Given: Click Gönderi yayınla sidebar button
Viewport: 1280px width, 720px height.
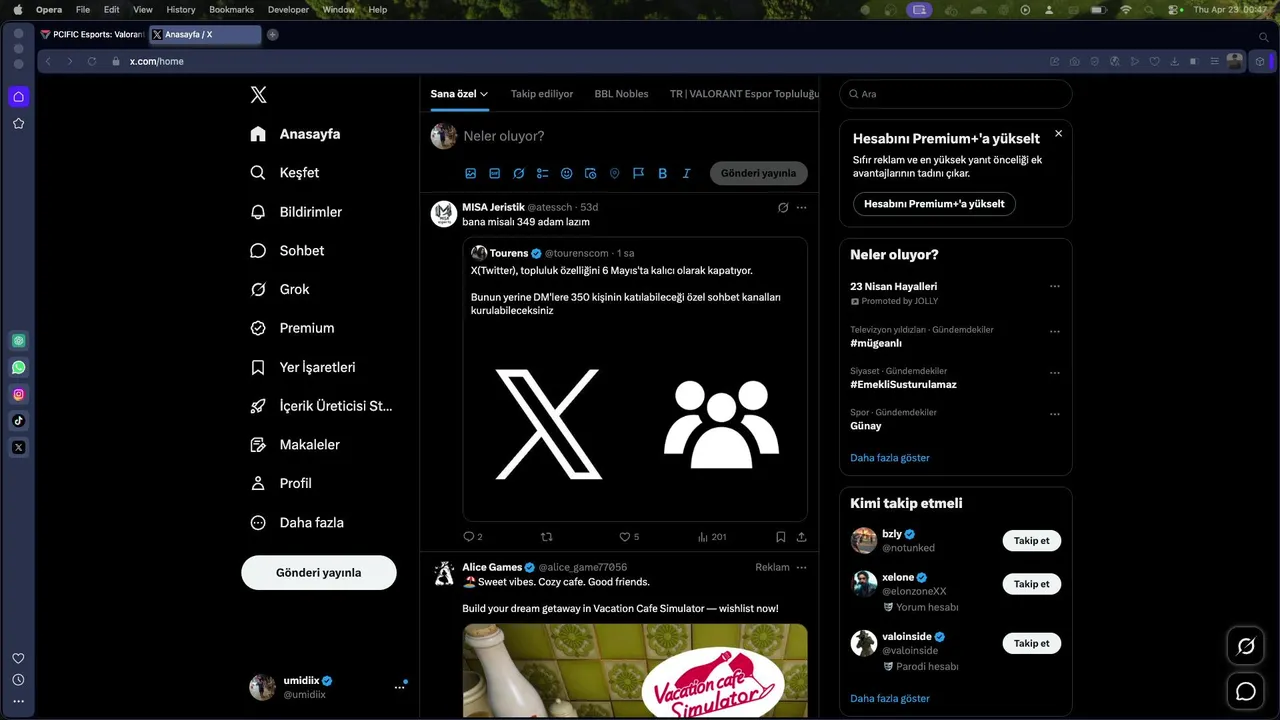Looking at the screenshot, I should point(318,573).
